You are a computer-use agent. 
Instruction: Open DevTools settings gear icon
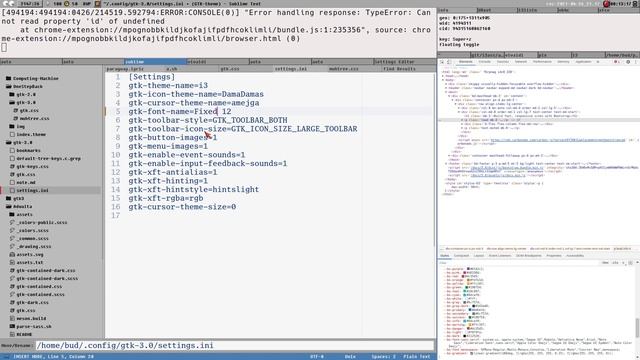628,62
